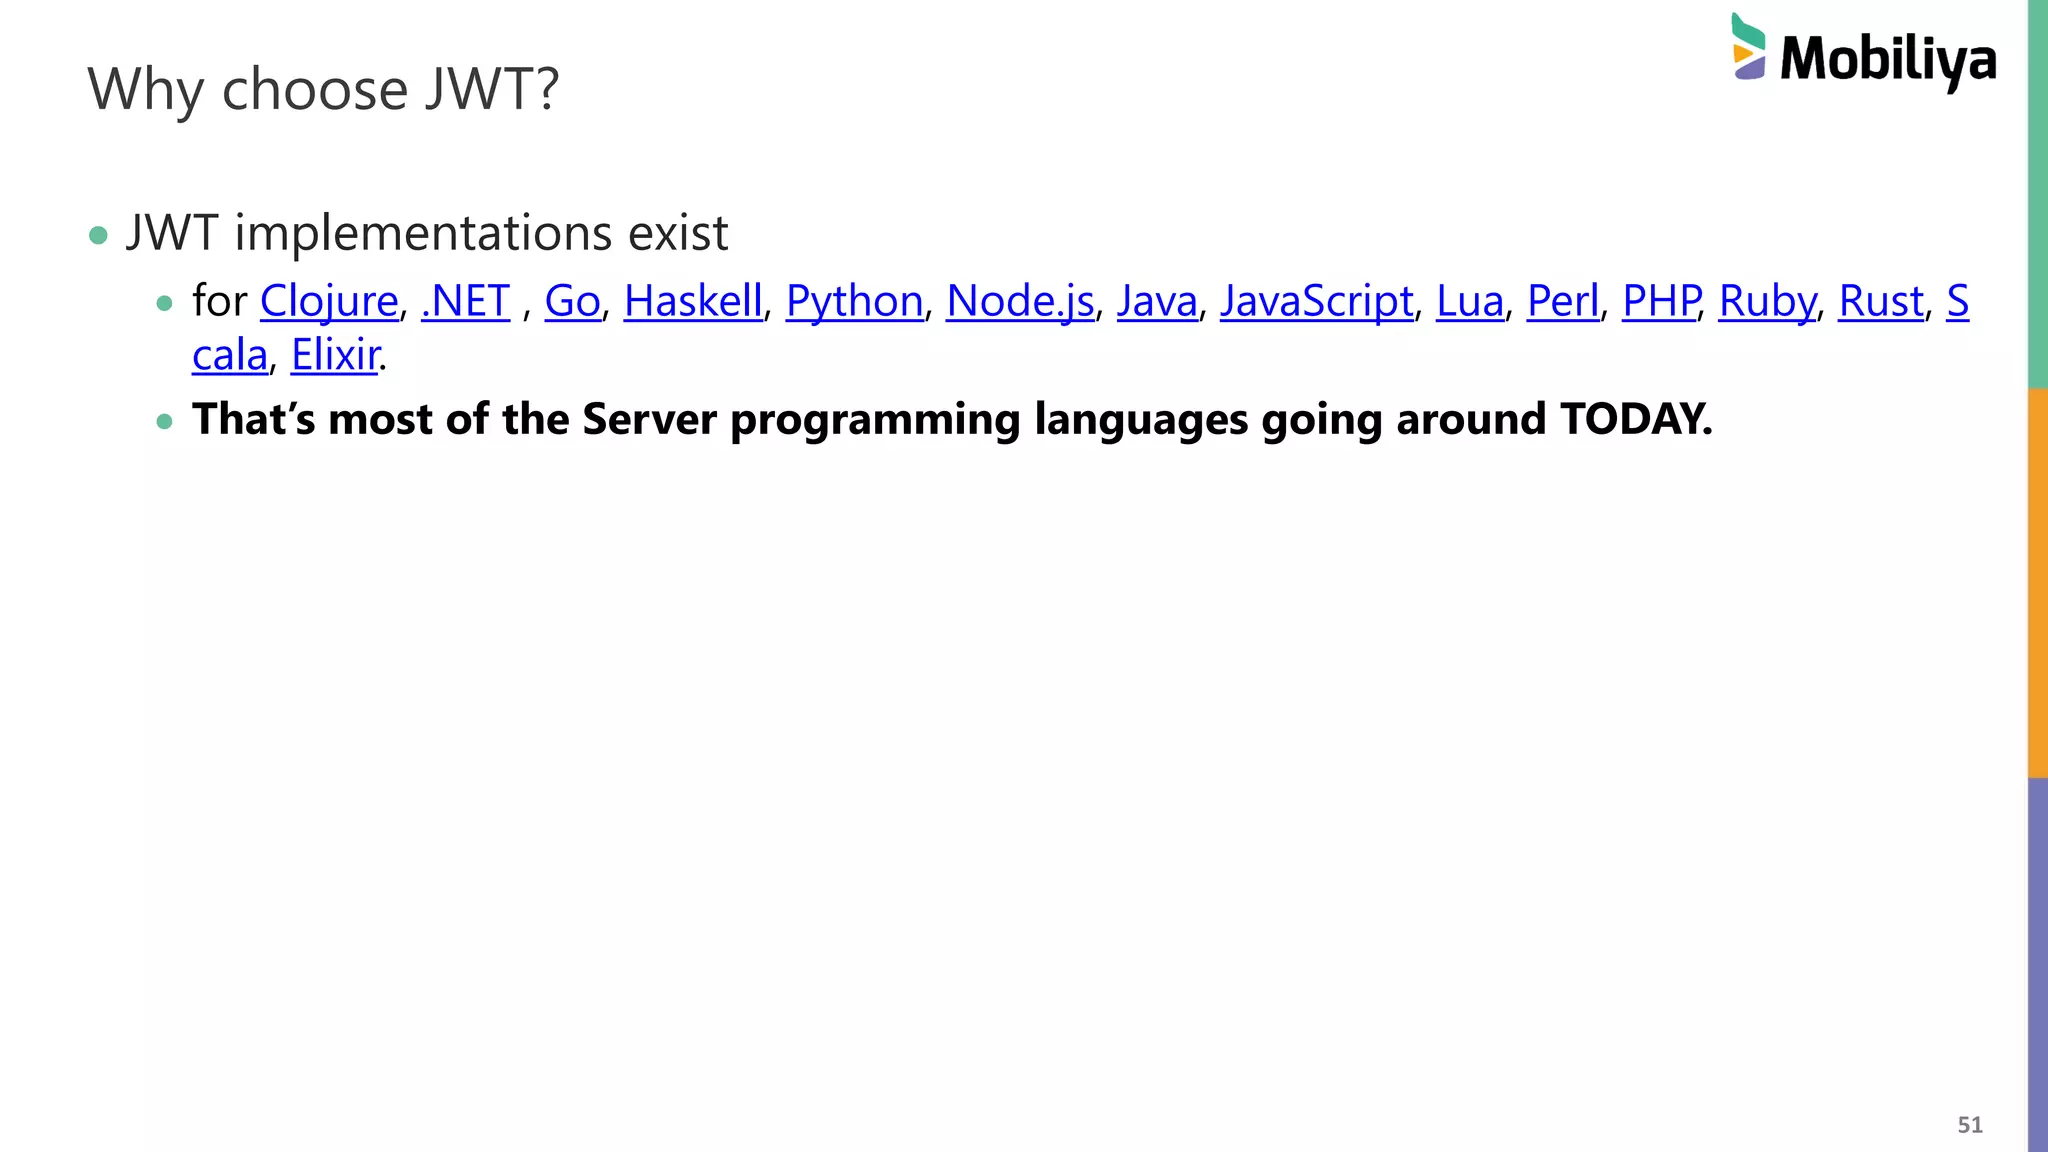Open the Clojure hyperlink
Image resolution: width=2048 pixels, height=1152 pixels.
[x=329, y=301]
